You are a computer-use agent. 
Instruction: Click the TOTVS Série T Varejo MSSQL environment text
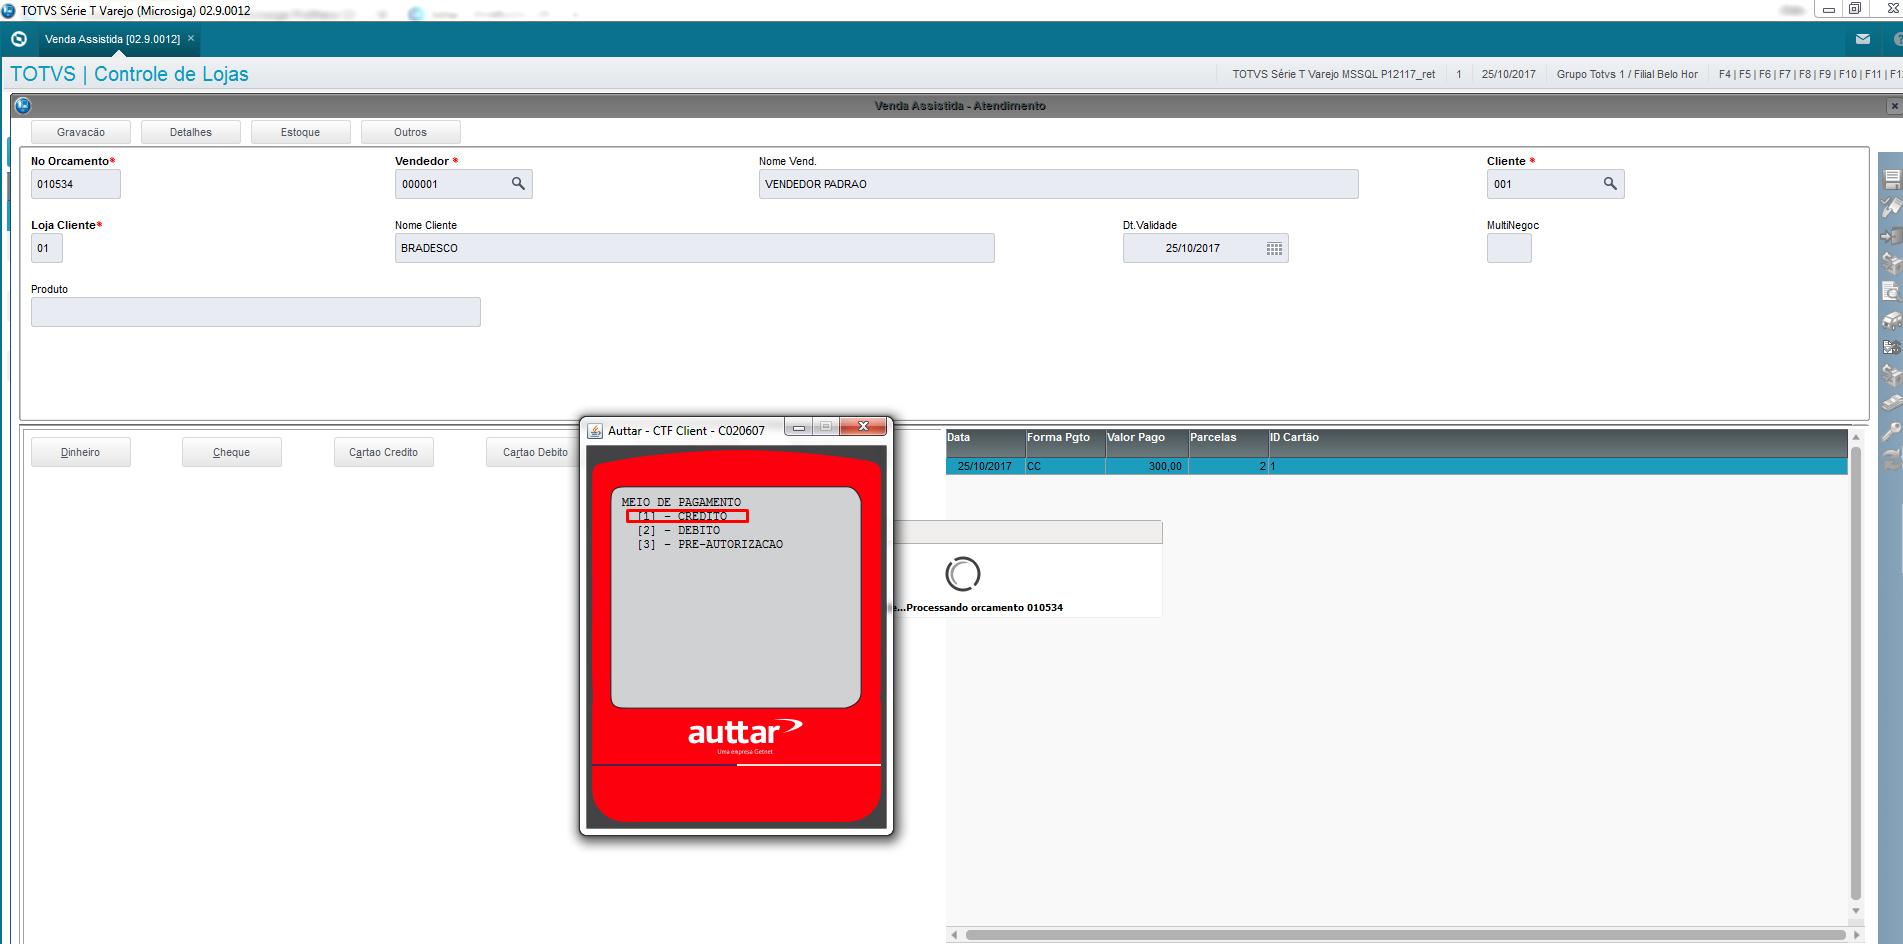[x=1333, y=74]
